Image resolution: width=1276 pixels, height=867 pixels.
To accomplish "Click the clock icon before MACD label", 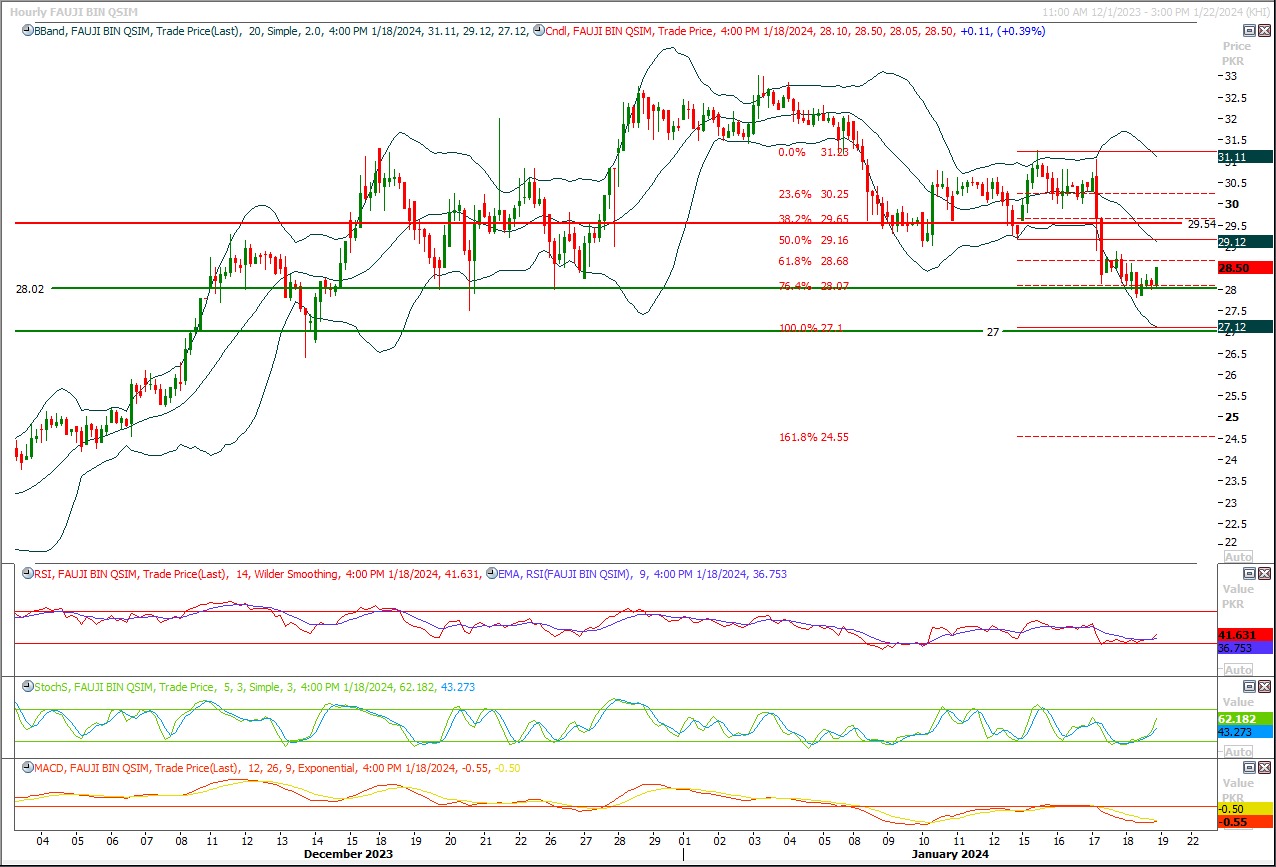I will pos(26,767).
